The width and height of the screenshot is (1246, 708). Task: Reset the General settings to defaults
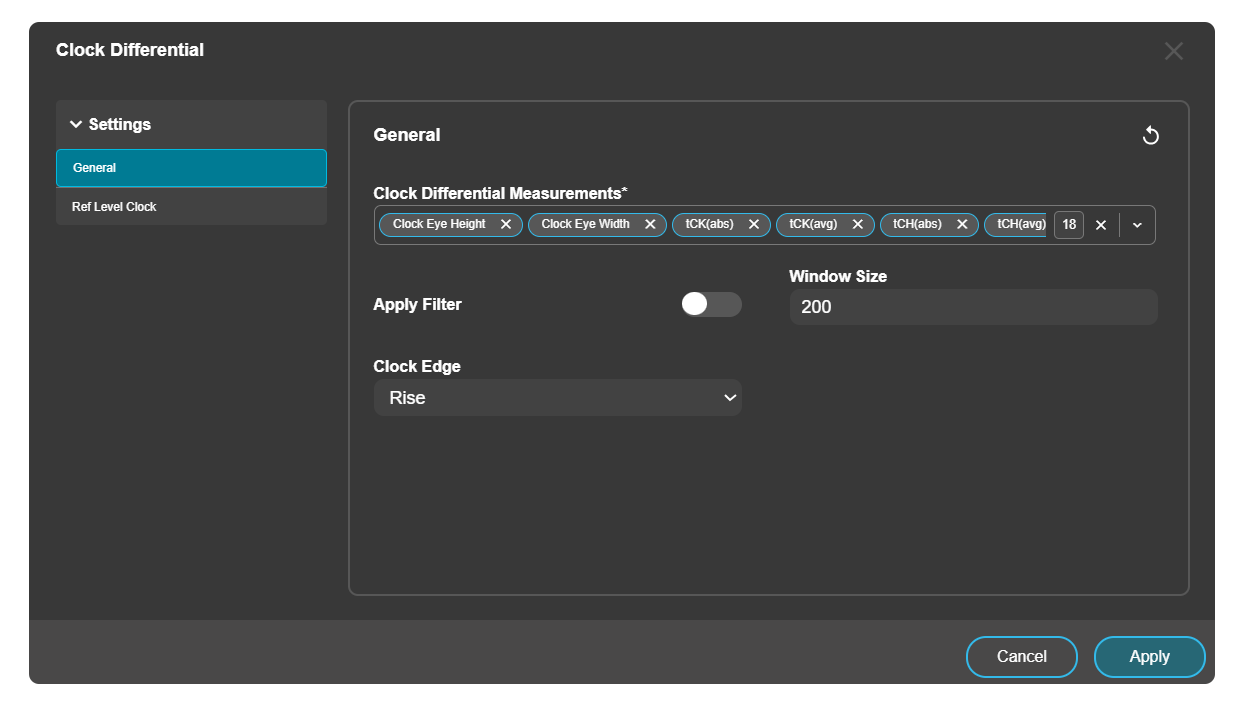click(x=1150, y=134)
